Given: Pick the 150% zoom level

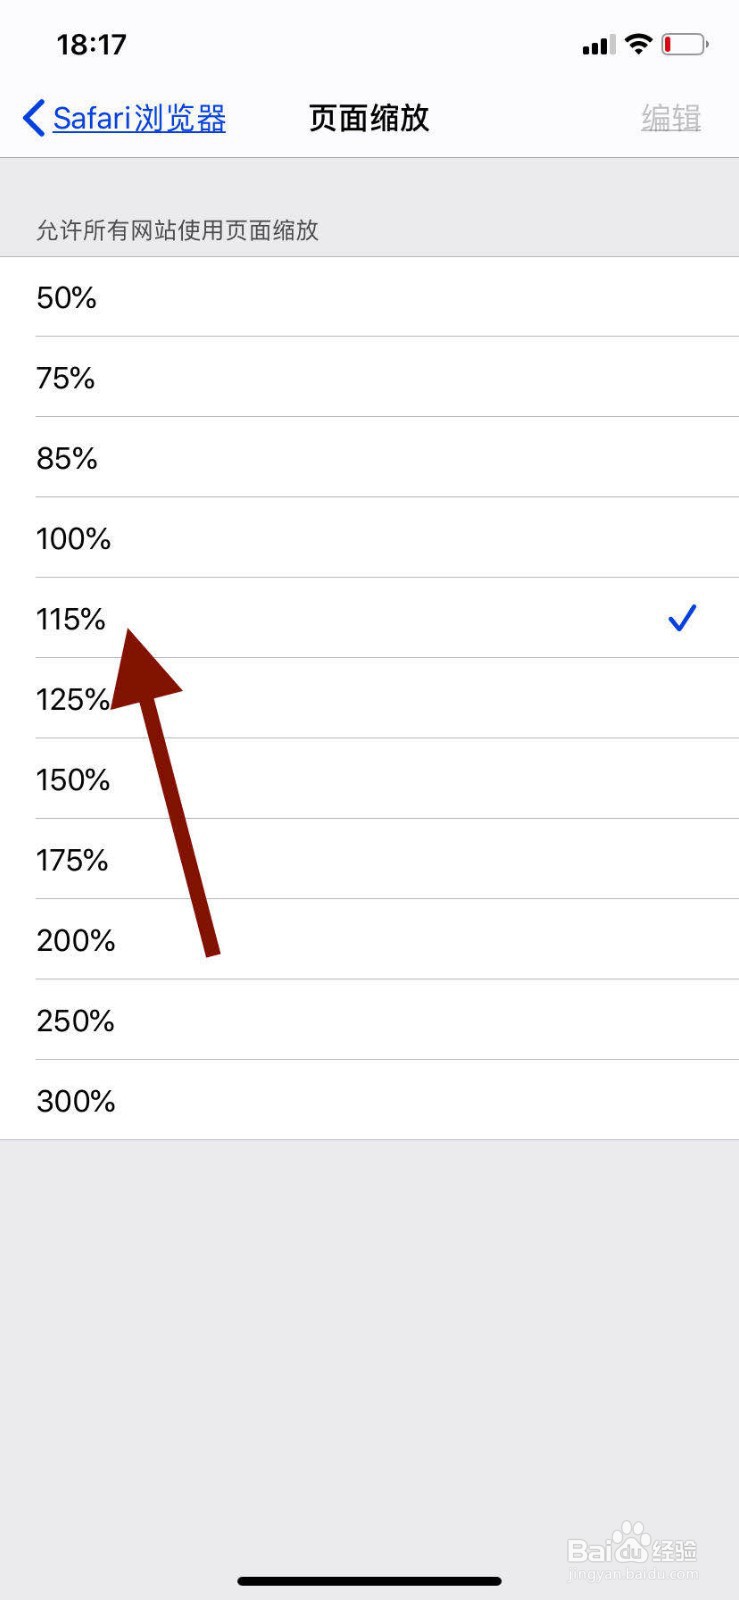Looking at the screenshot, I should pos(369,779).
